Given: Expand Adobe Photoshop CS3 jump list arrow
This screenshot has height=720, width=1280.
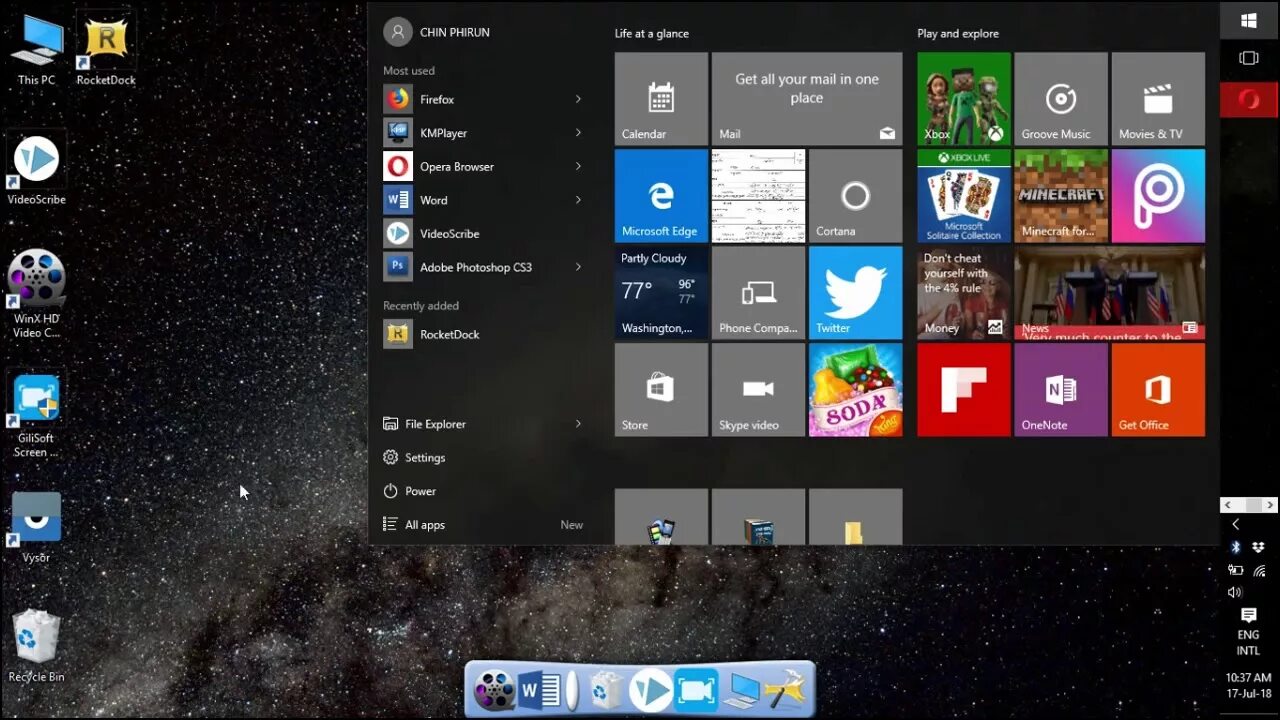Looking at the screenshot, I should coord(578,267).
